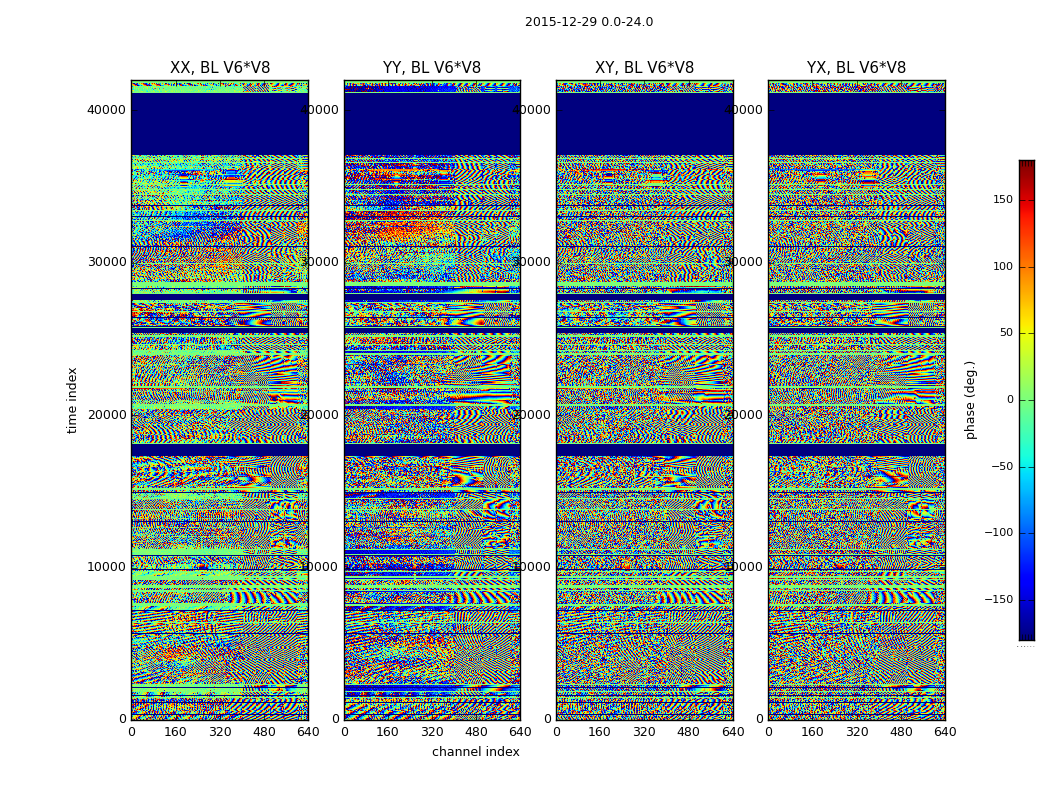
Task: Click the YY plot x-axis tick '160'
Action: [x=388, y=732]
